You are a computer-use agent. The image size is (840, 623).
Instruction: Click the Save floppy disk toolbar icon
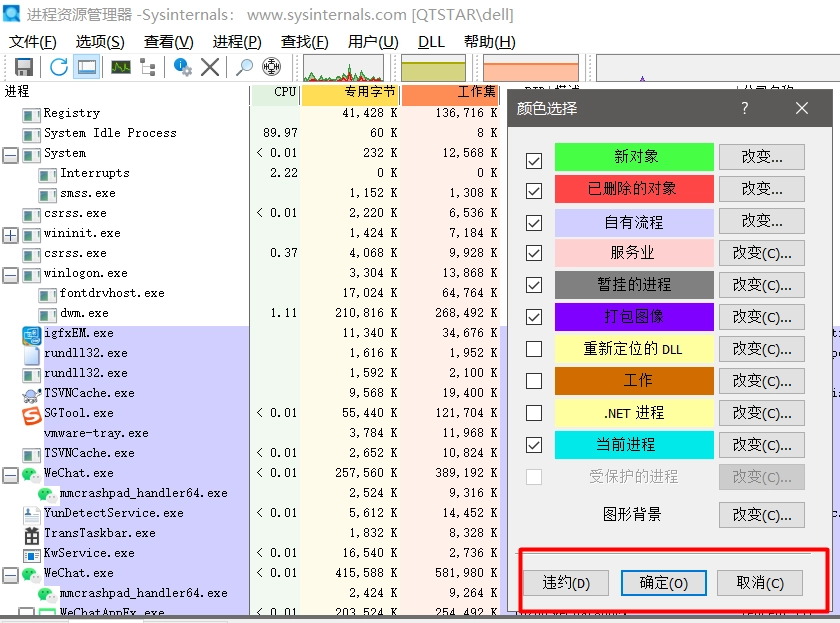coord(24,67)
